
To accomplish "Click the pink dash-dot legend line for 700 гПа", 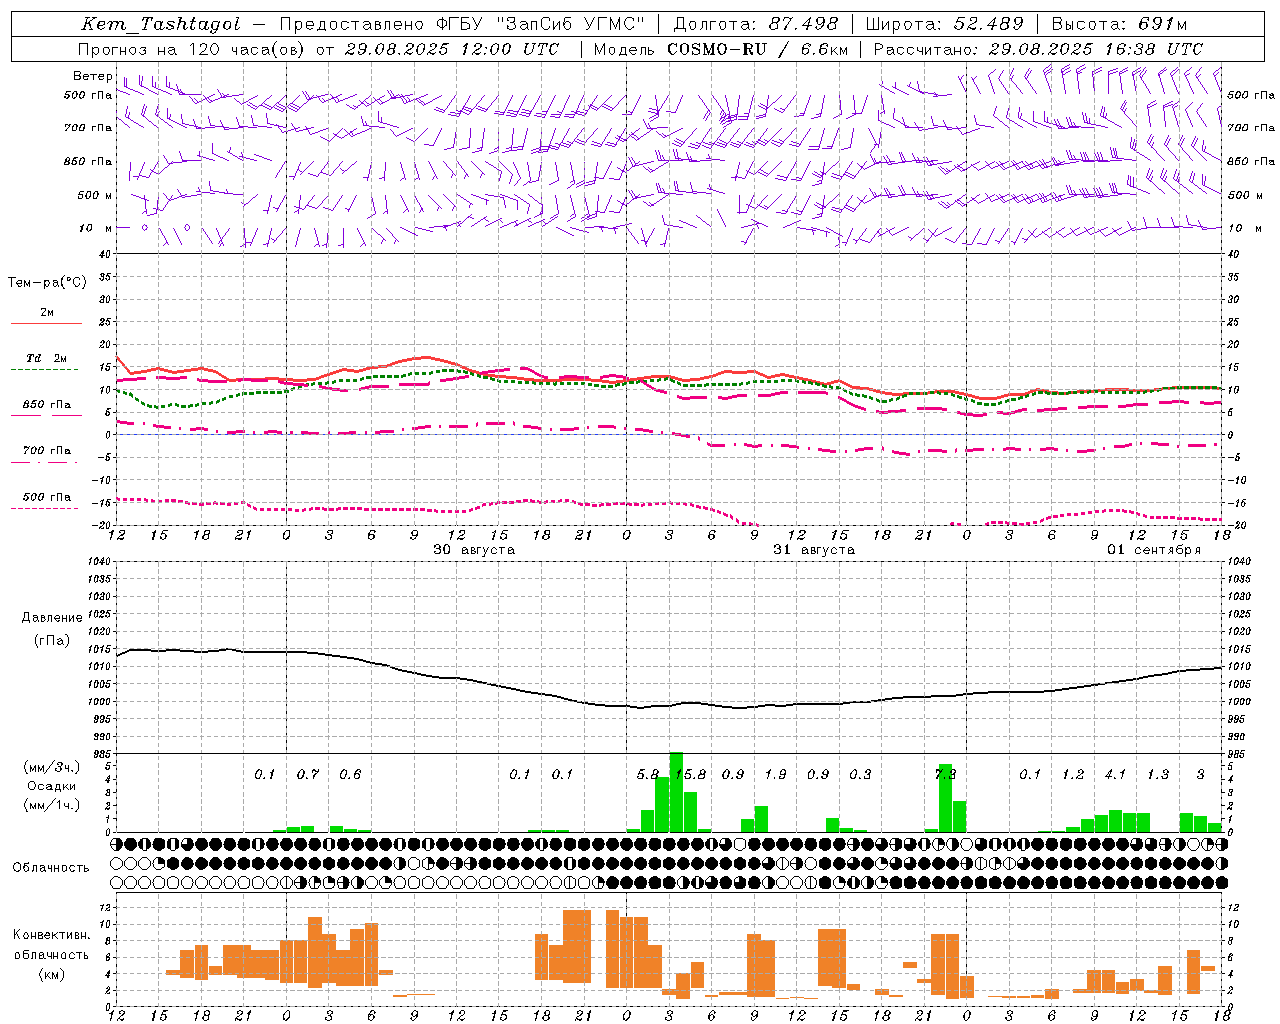I will 44,462.
